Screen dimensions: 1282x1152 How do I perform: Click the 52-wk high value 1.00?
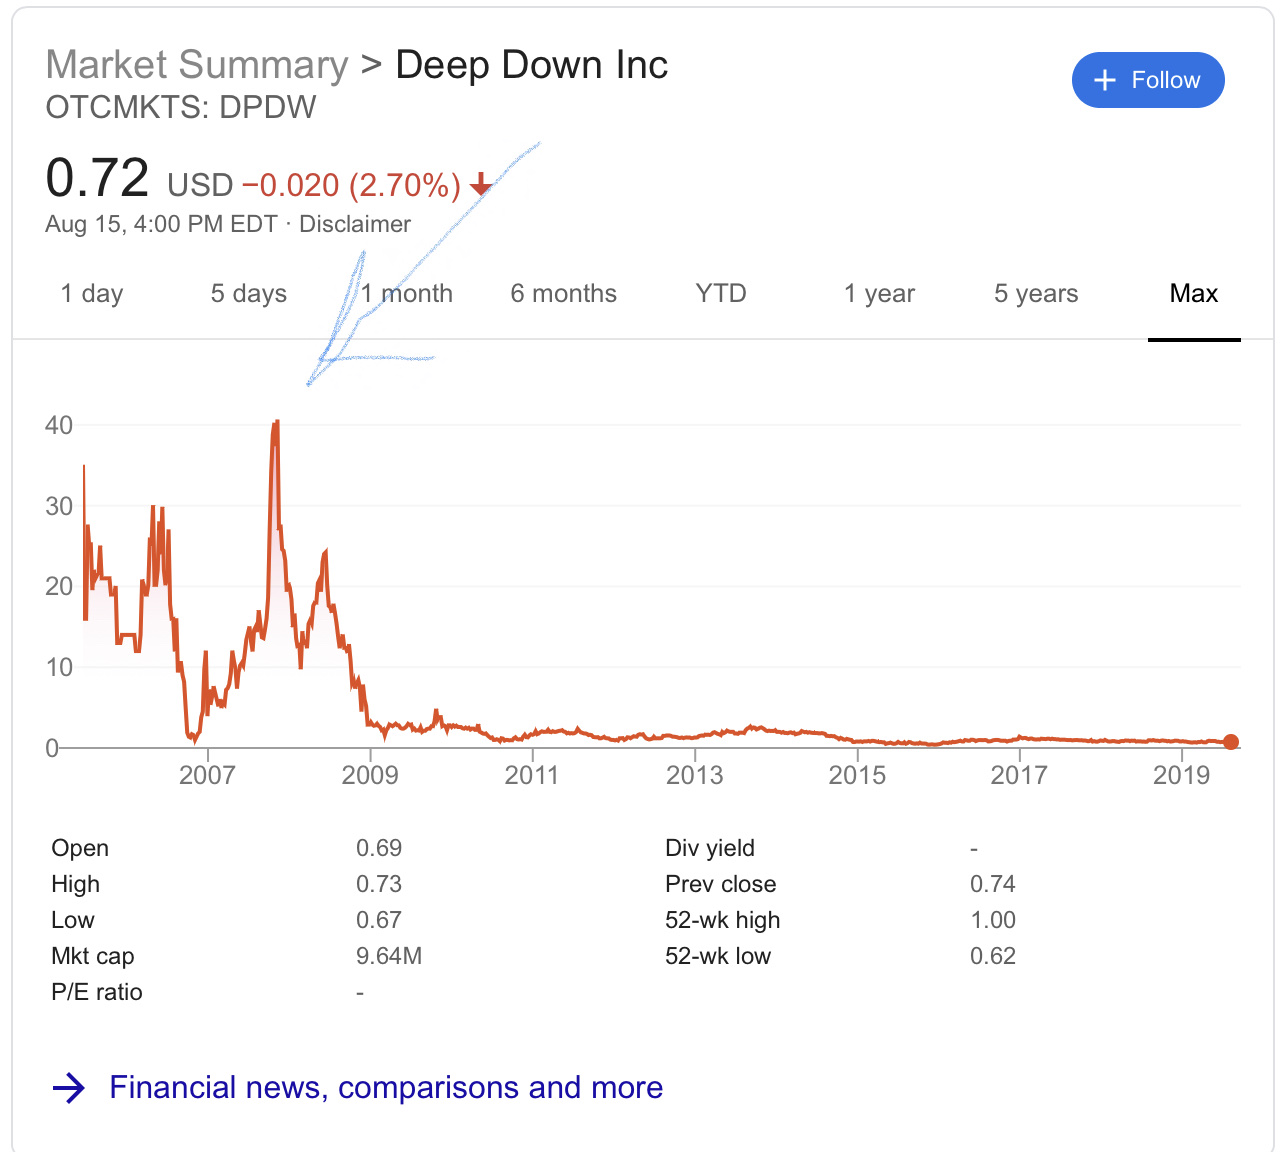(x=992, y=920)
